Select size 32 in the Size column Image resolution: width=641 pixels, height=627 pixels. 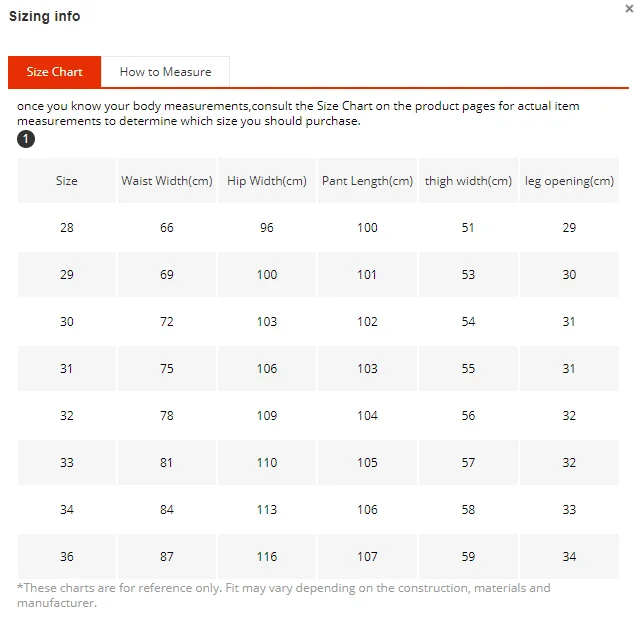point(67,416)
